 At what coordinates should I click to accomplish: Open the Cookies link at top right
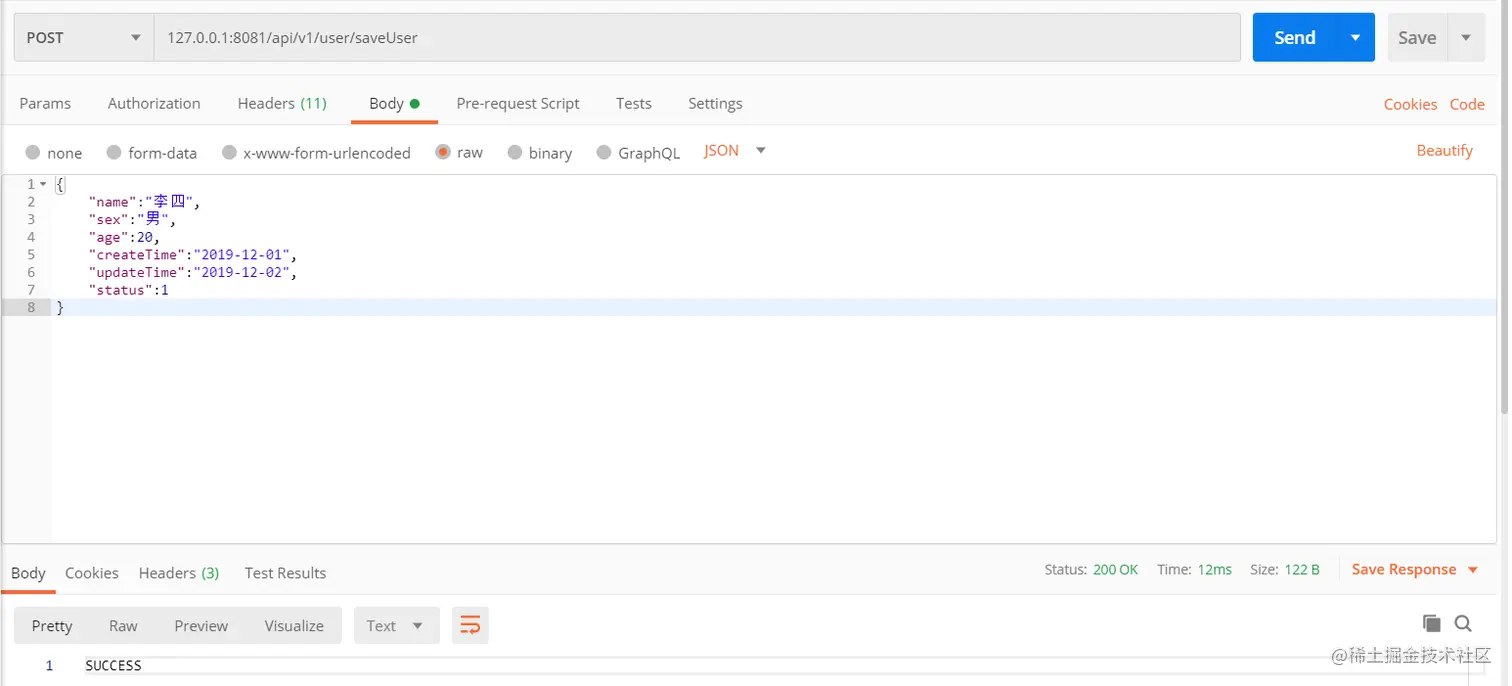(x=1410, y=104)
